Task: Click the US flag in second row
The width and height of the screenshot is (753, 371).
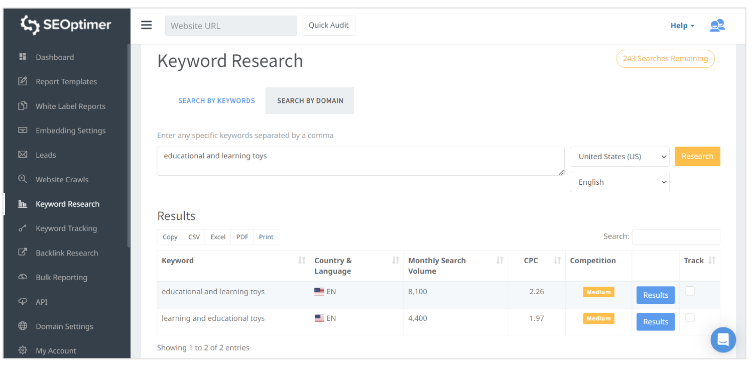Action: (319, 318)
